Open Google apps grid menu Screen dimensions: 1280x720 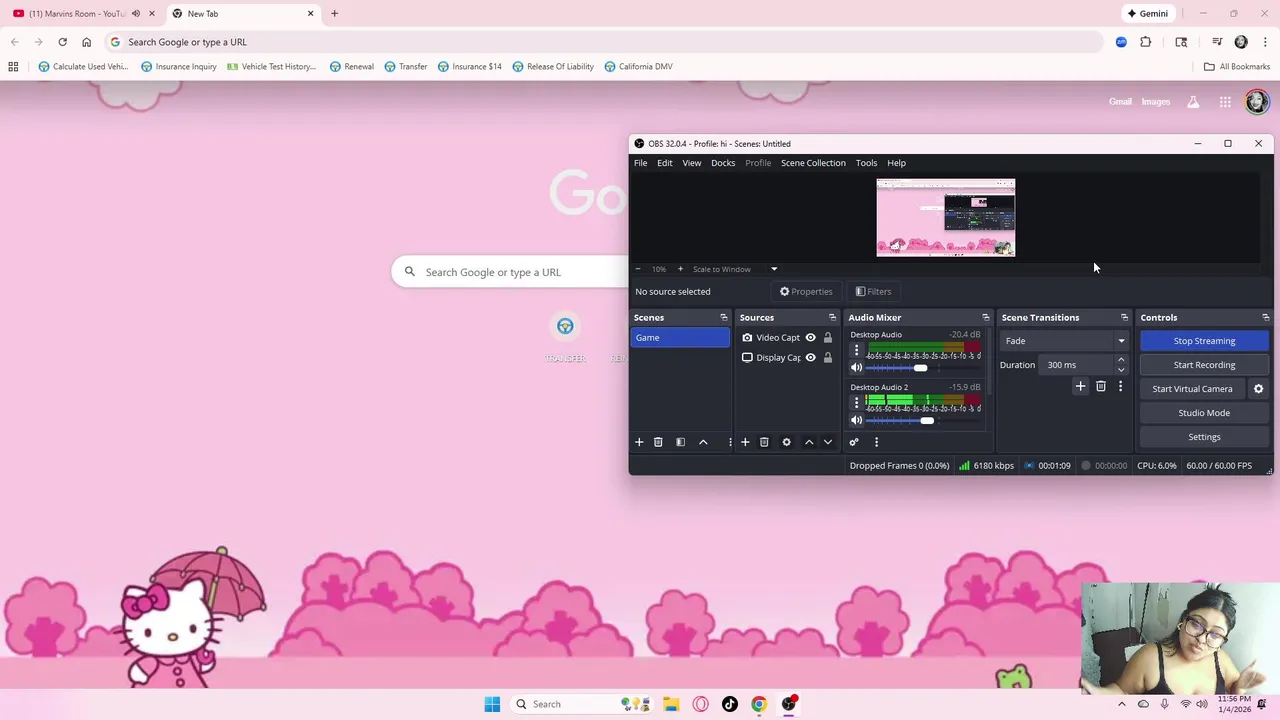click(1225, 102)
